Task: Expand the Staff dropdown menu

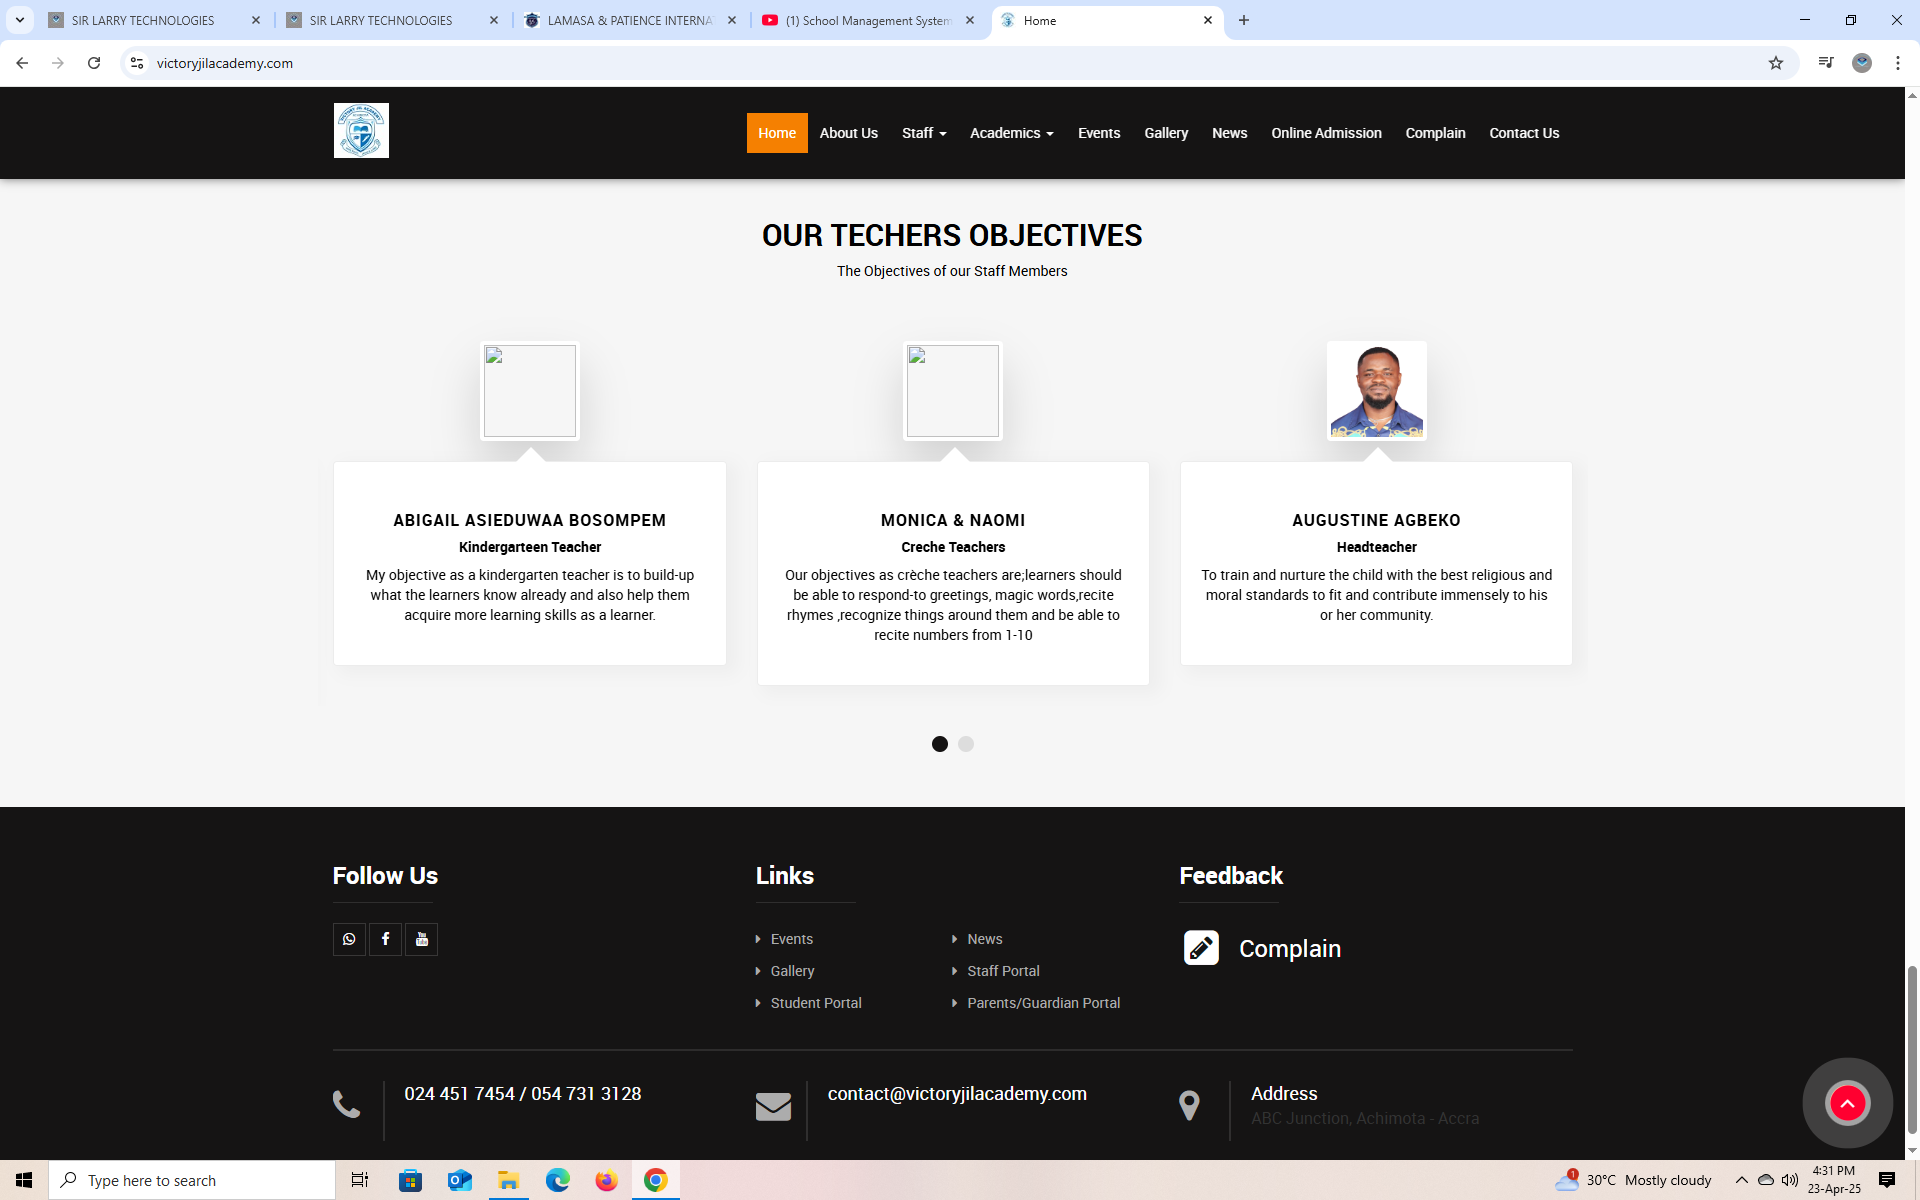Action: pos(923,133)
